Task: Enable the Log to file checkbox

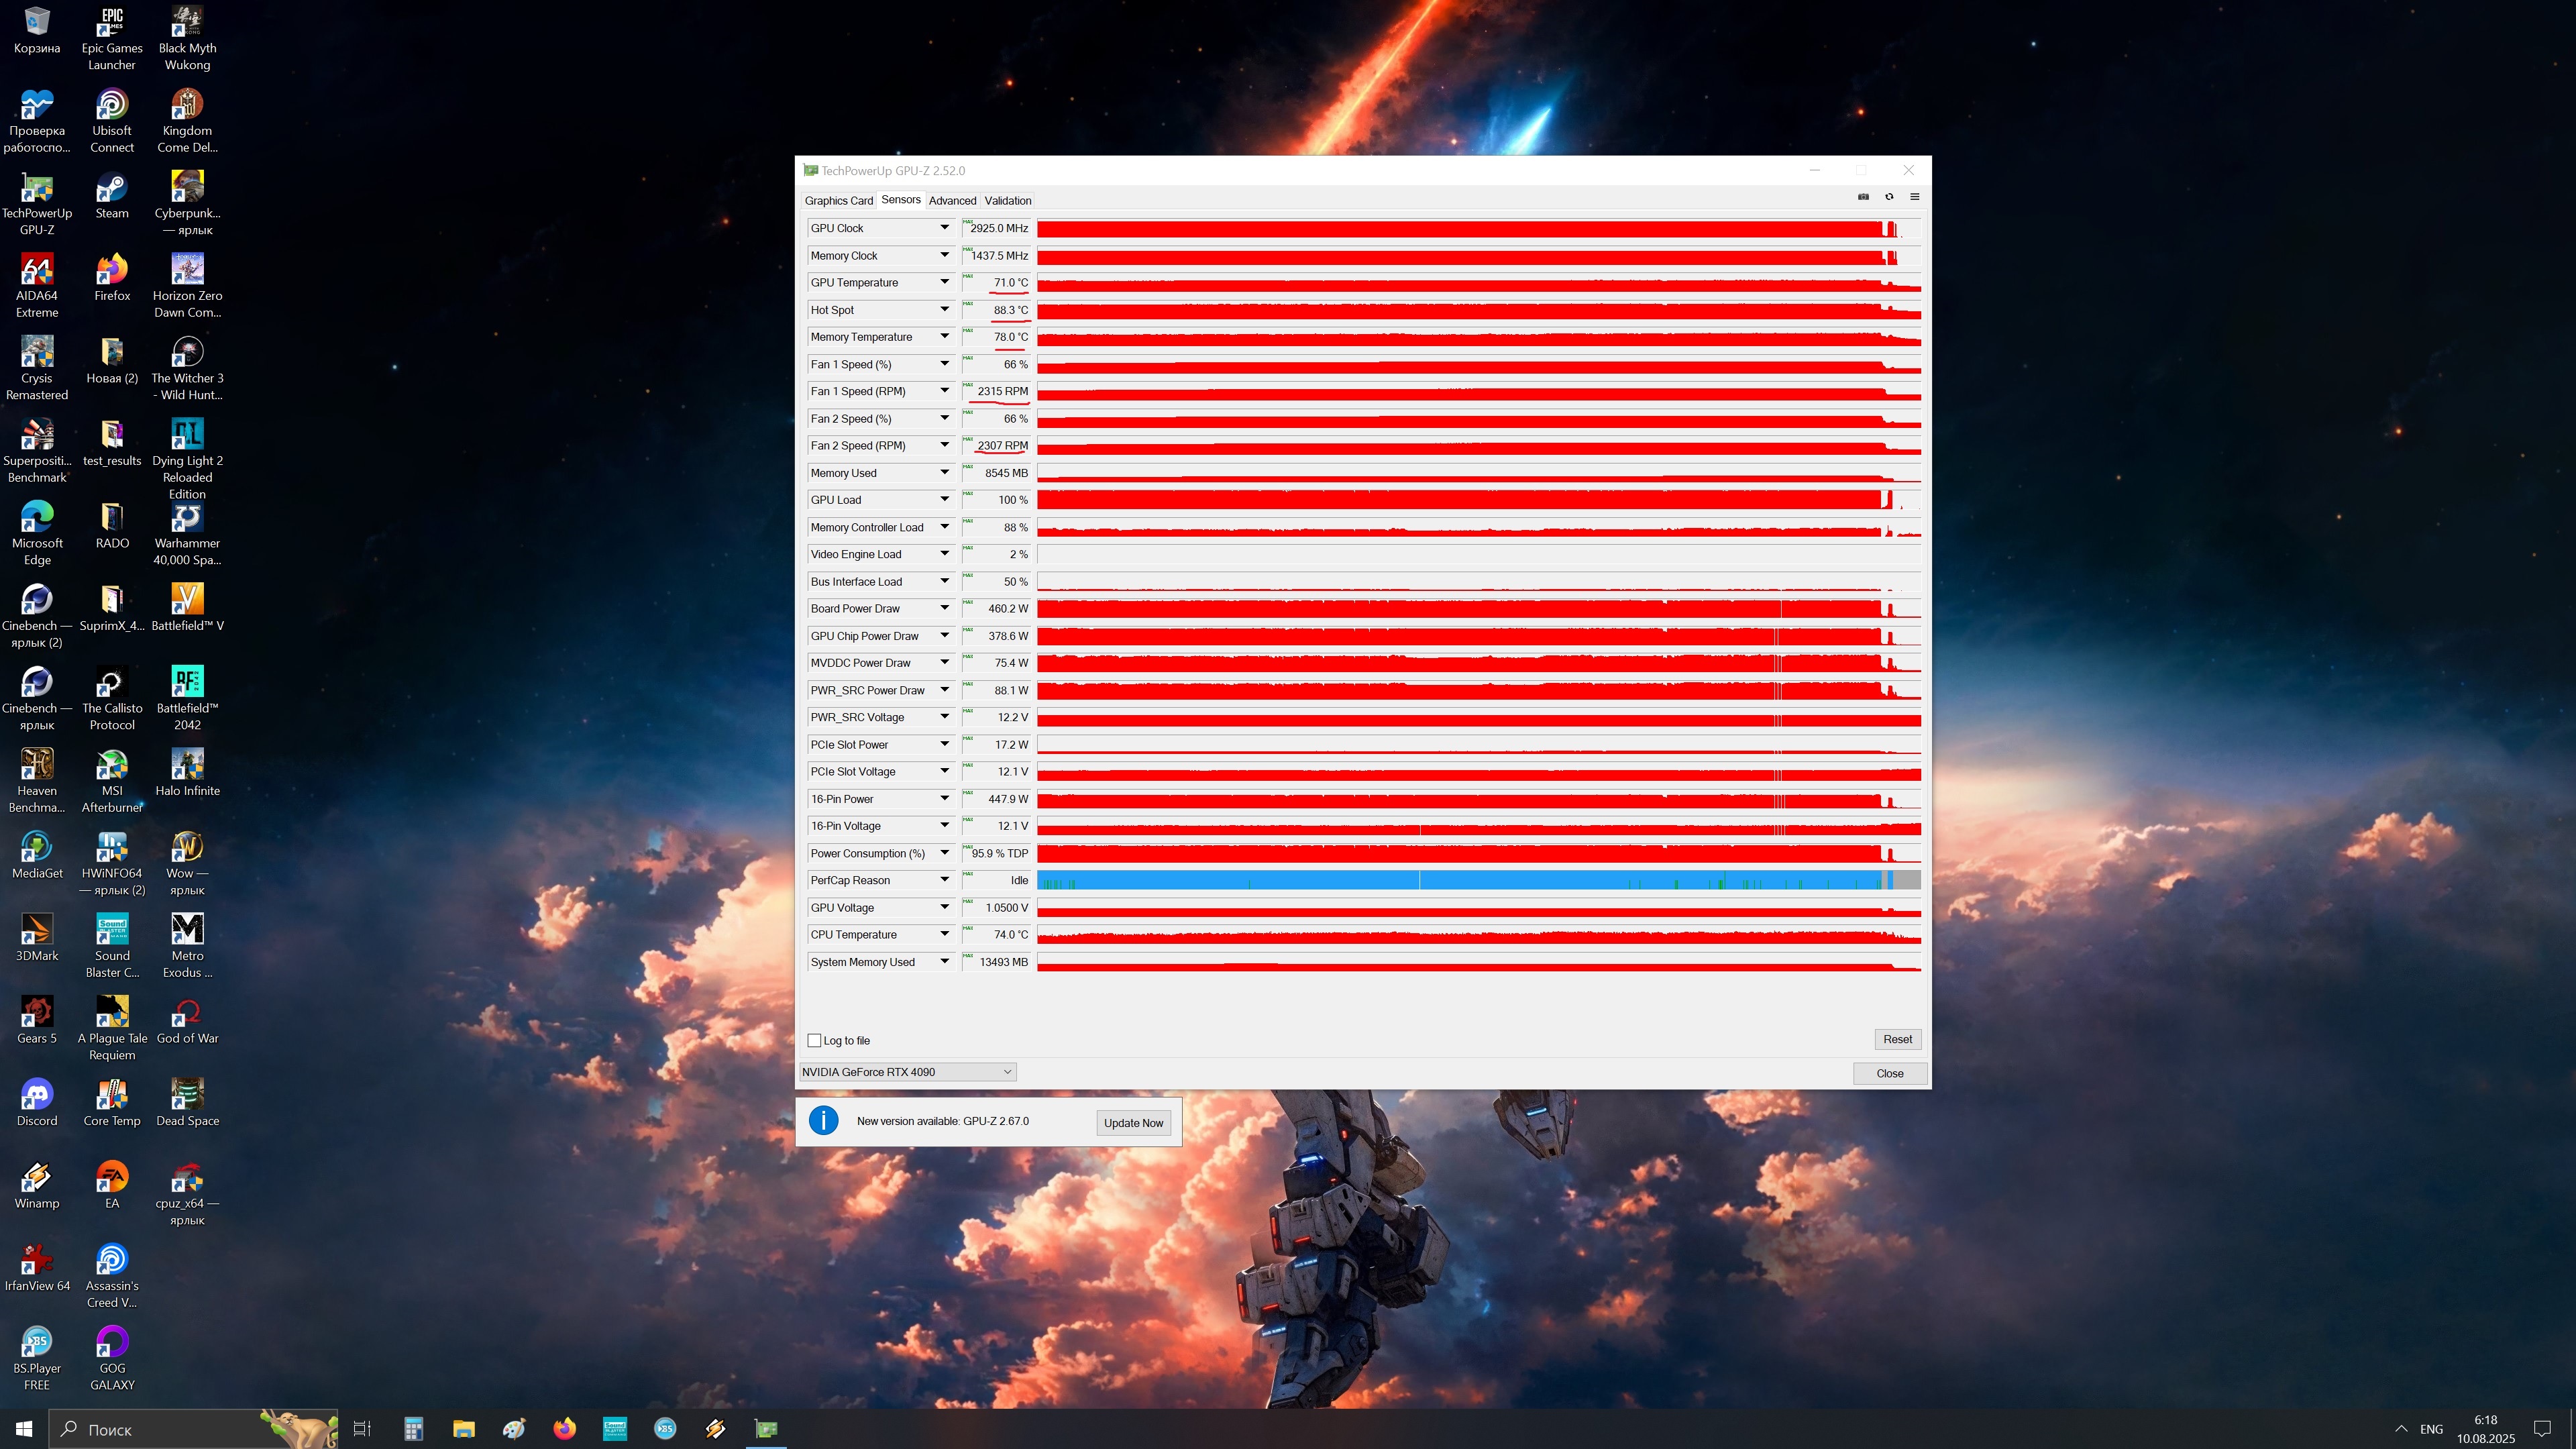Action: tap(814, 1041)
